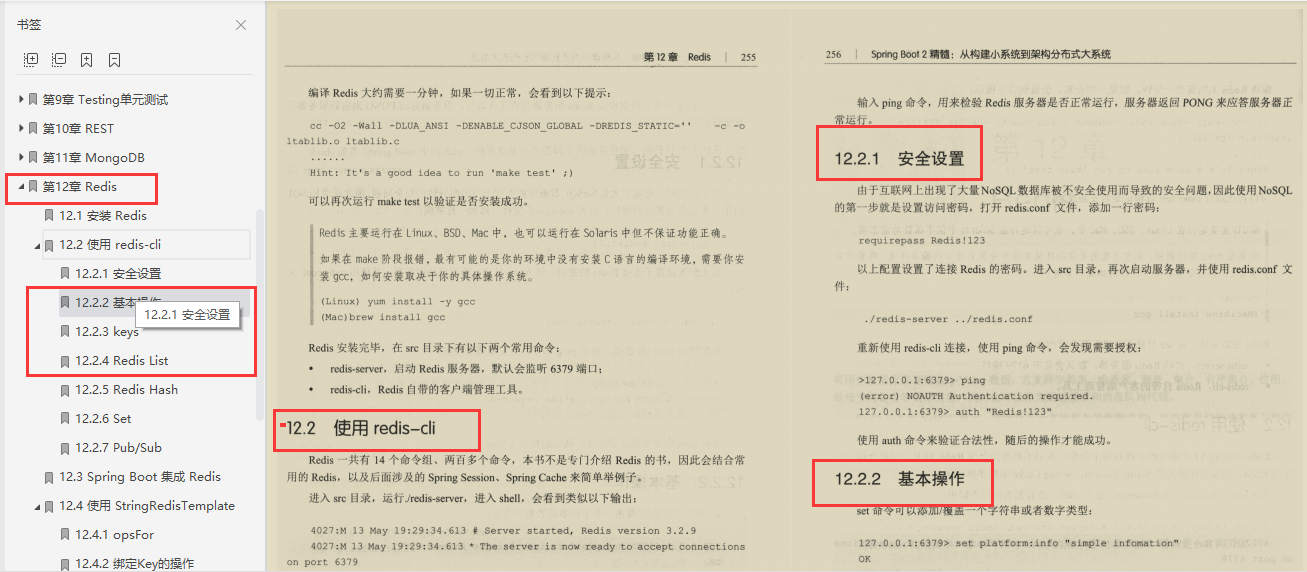This screenshot has height=572, width=1307.
Task: Open bookmark 12.4 使用 StringRedisTemplate
Action: tap(147, 506)
